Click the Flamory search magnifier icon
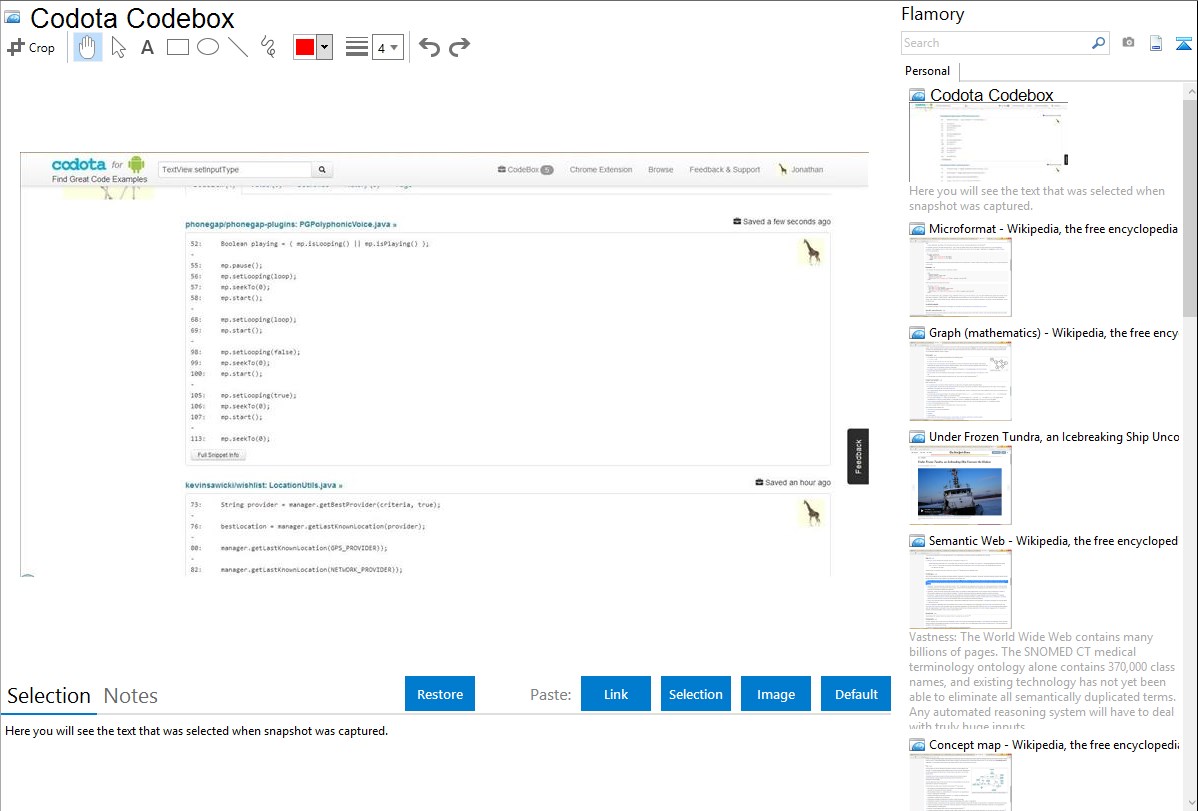The width and height of the screenshot is (1198, 811). point(1098,43)
